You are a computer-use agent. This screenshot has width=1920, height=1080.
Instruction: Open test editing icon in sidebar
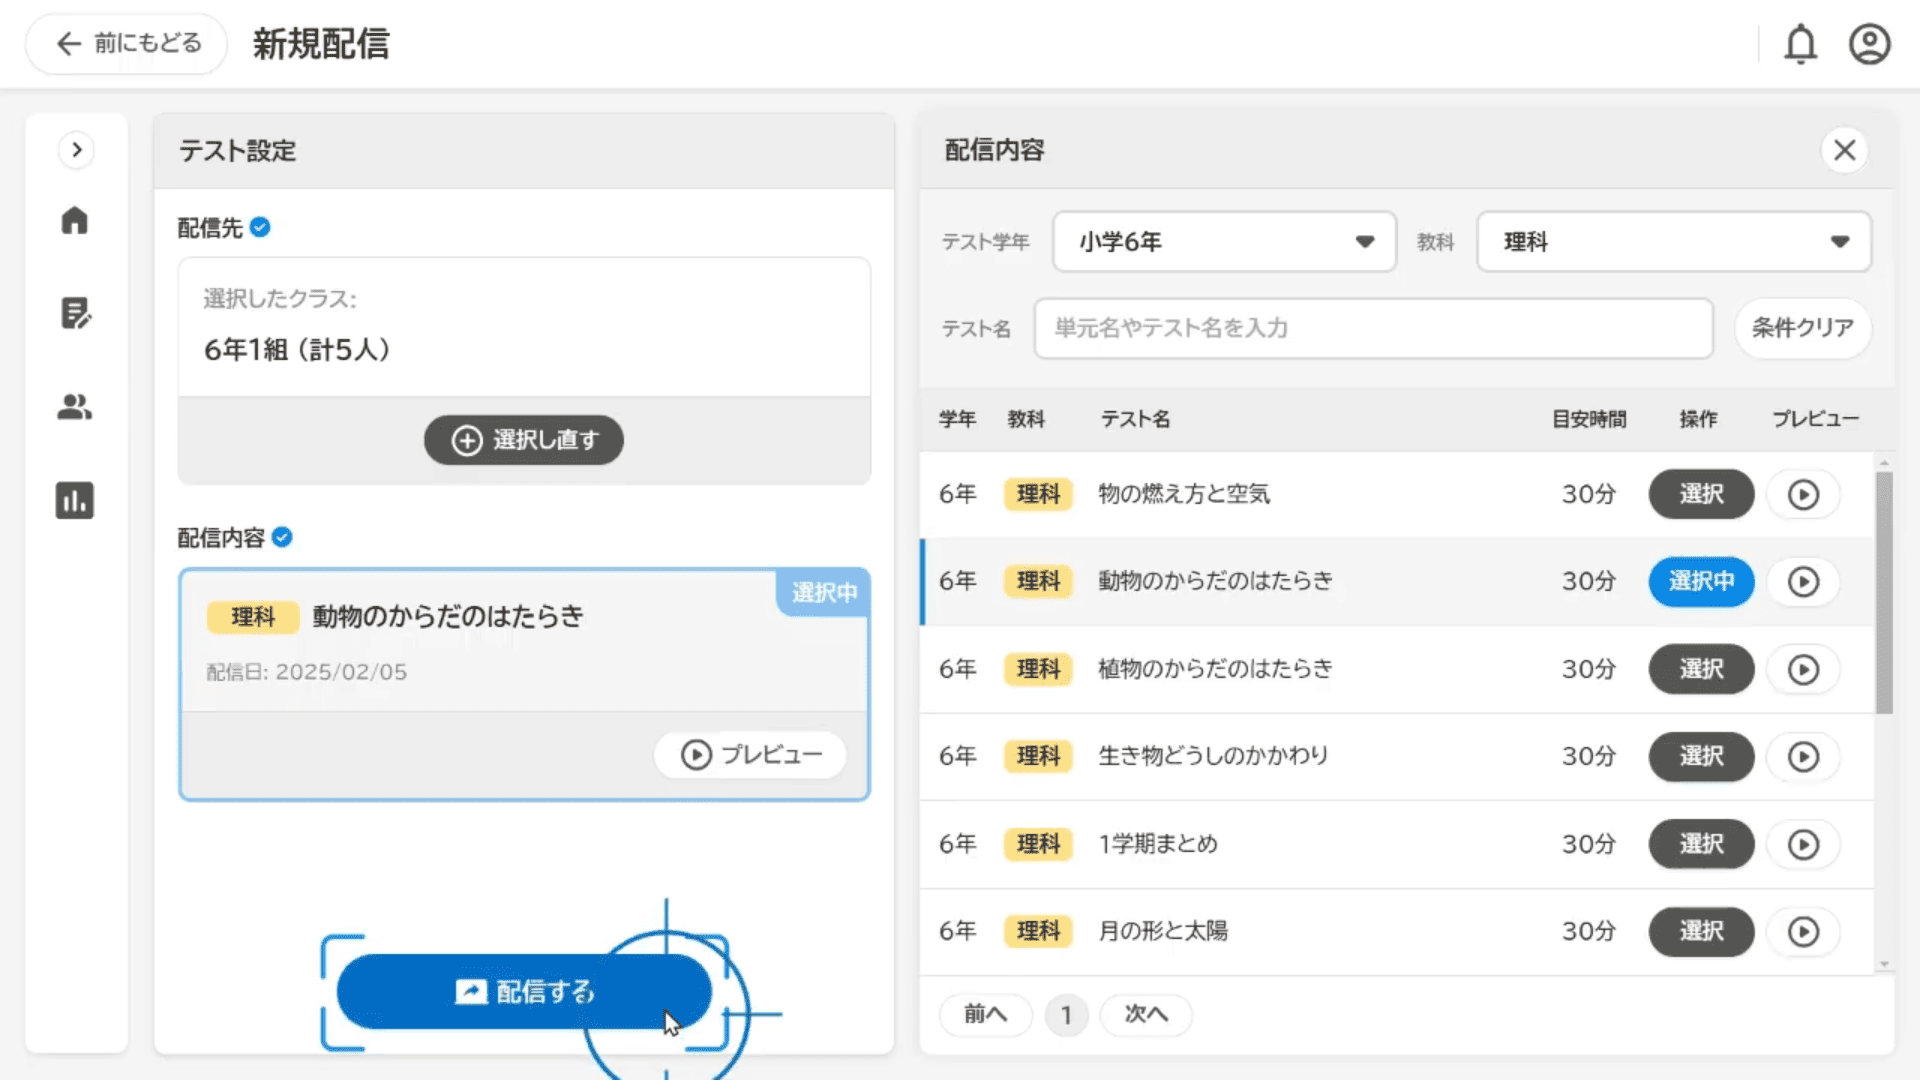point(75,313)
